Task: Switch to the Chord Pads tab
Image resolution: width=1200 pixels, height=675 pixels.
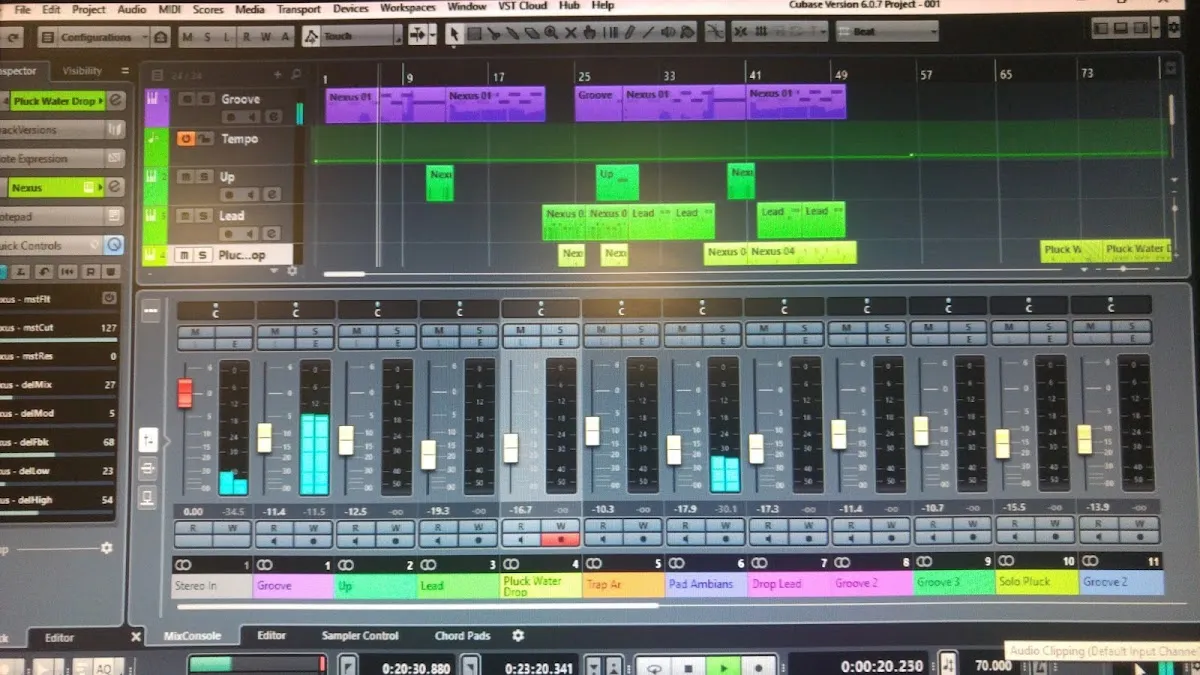Action: 462,636
